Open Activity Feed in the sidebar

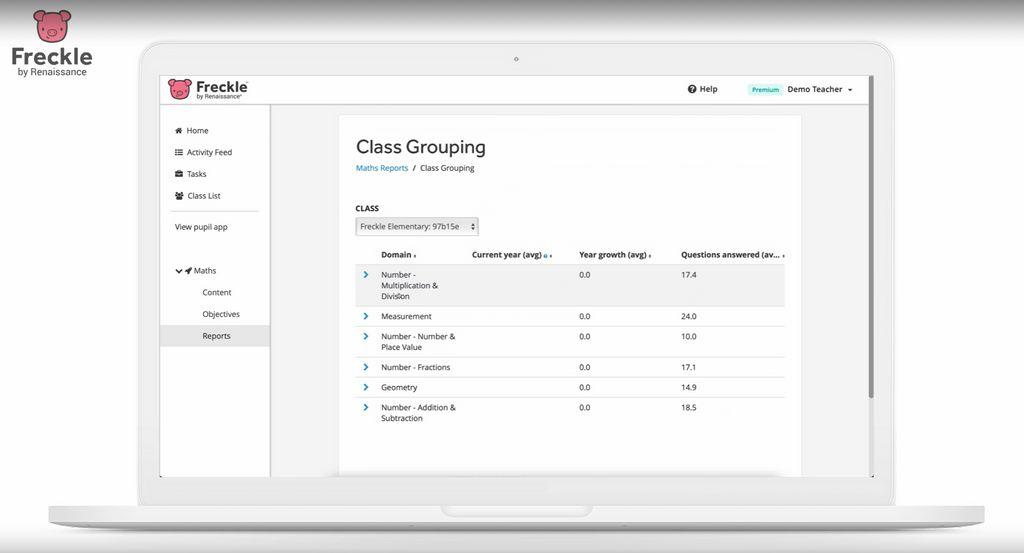pyautogui.click(x=209, y=152)
